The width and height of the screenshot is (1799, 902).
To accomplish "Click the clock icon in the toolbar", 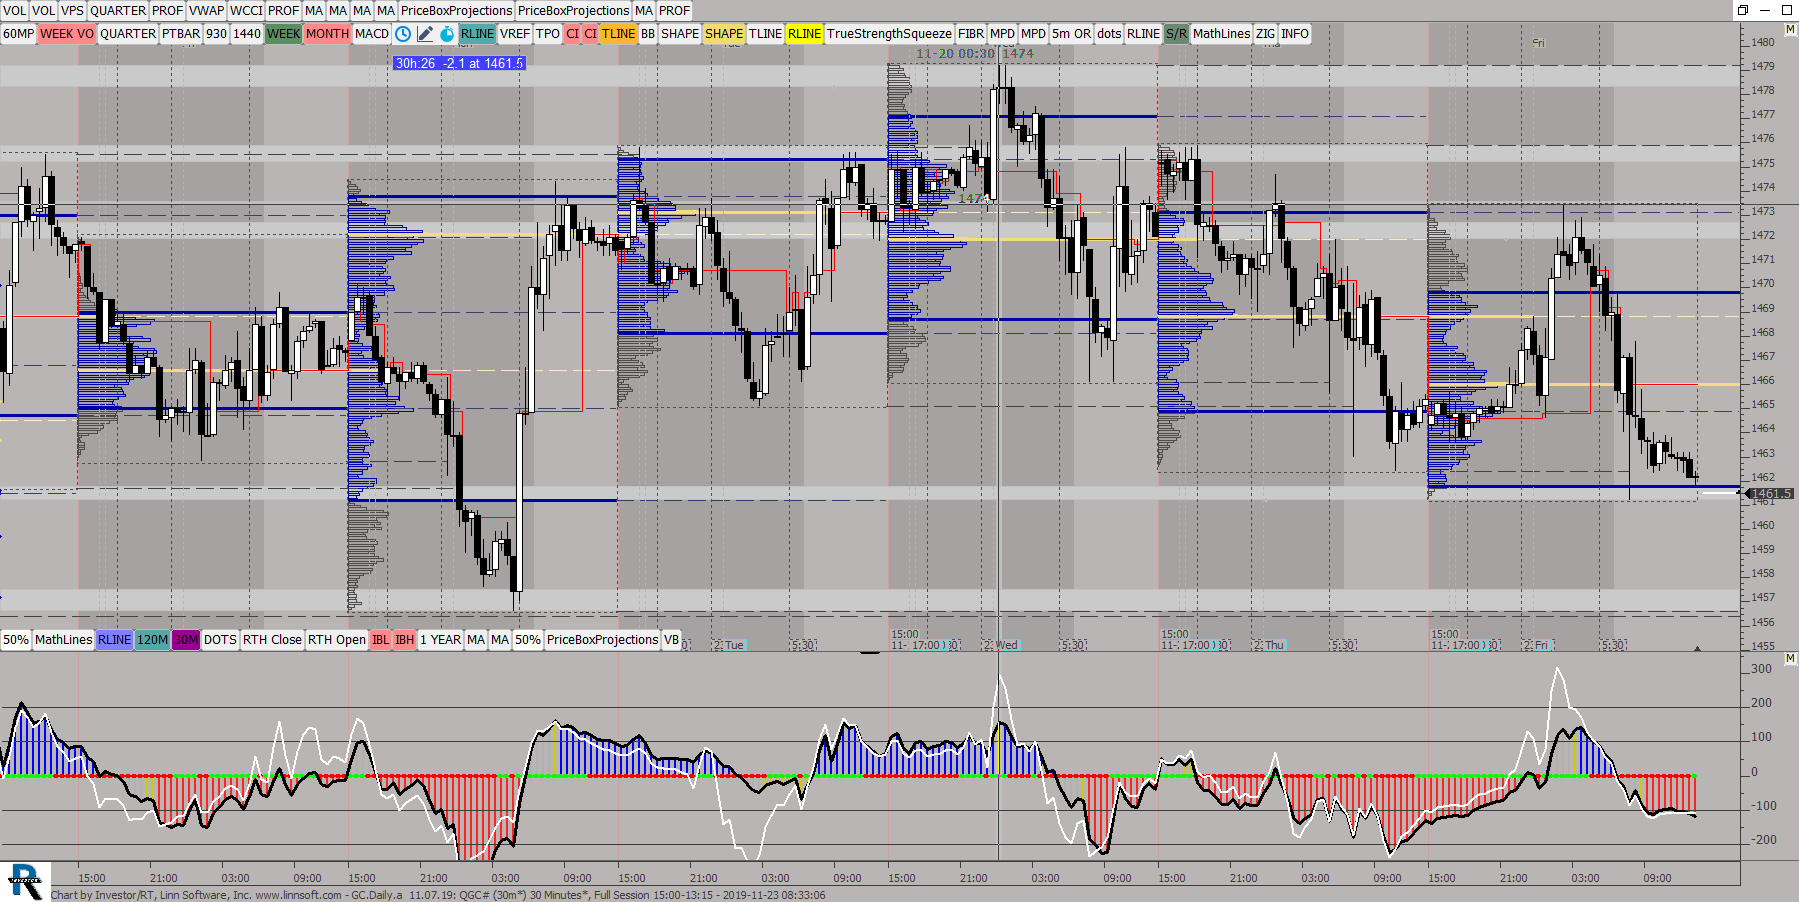I will 403,34.
